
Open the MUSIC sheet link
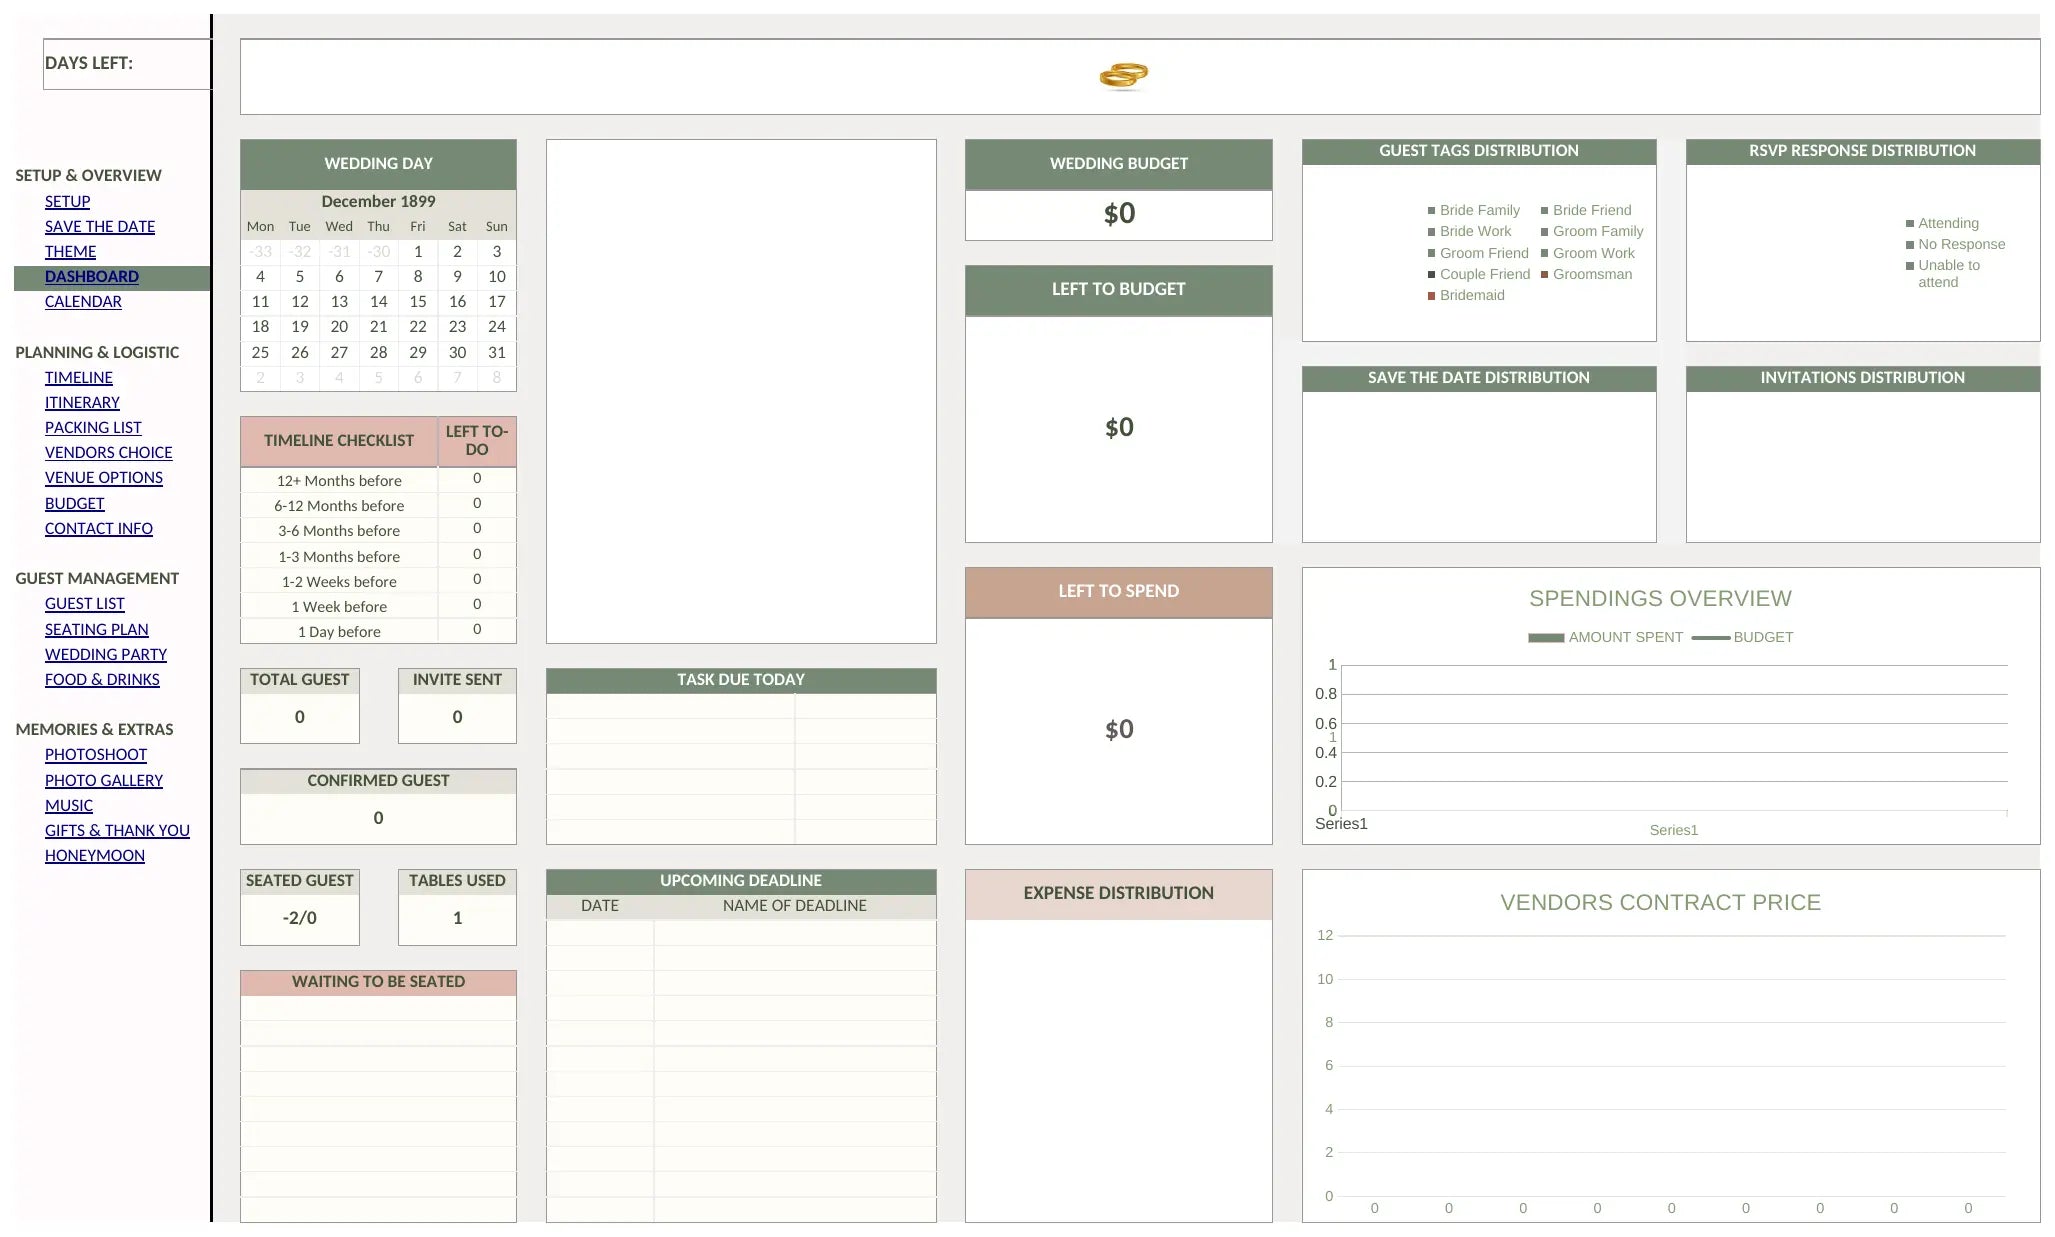(69, 805)
